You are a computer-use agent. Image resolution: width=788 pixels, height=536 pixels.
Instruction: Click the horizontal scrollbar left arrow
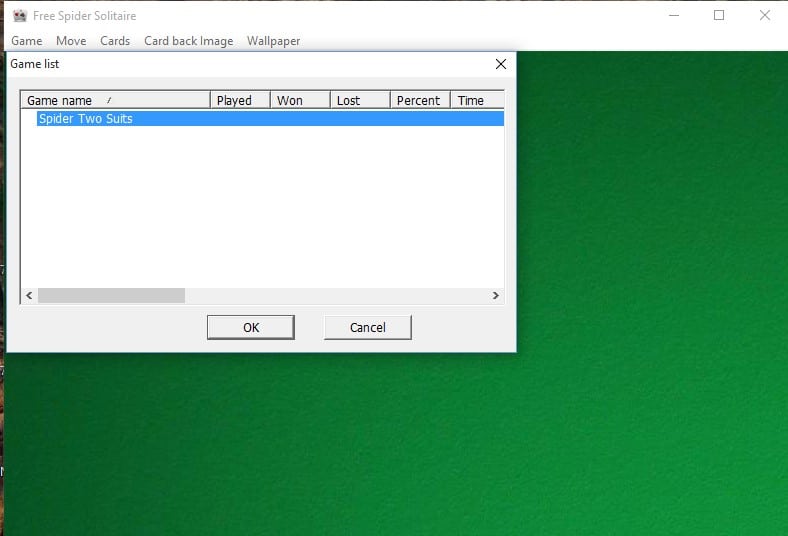pyautogui.click(x=29, y=295)
